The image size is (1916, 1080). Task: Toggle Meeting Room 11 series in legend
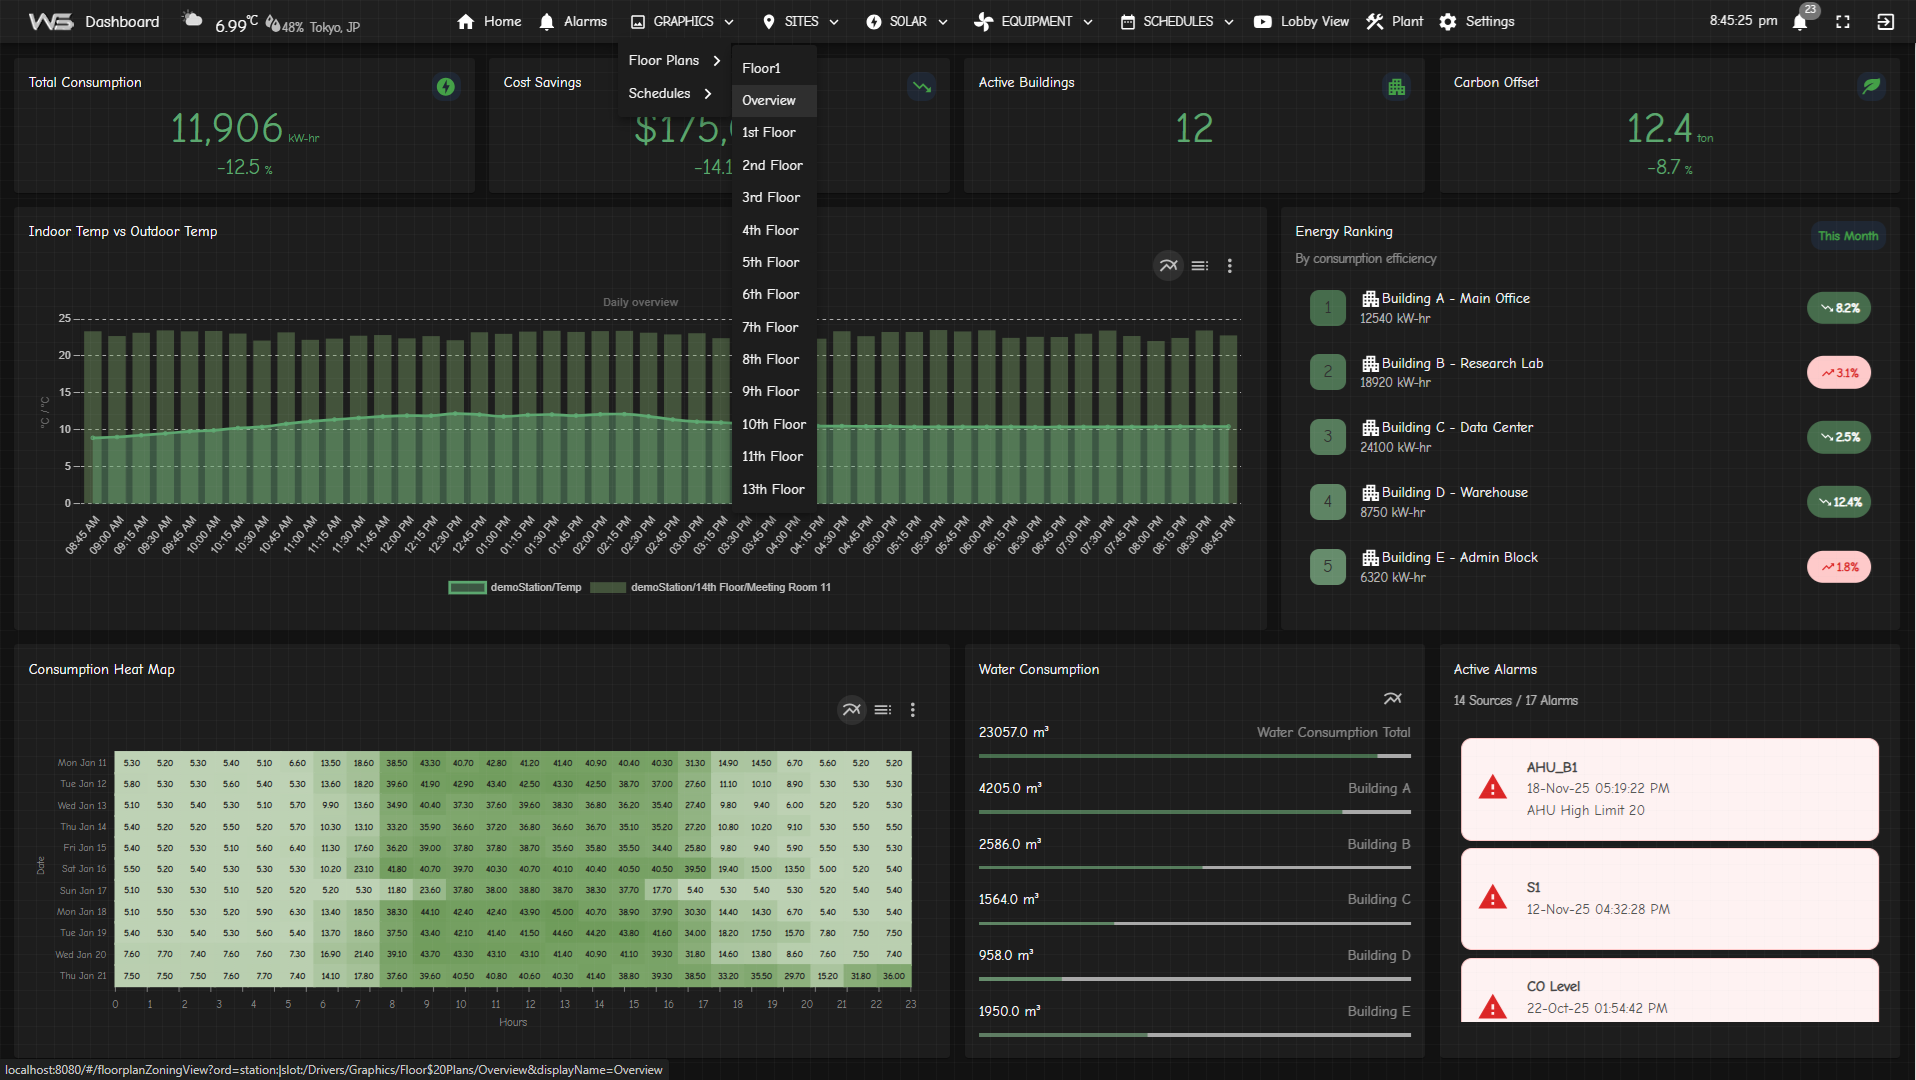(710, 588)
